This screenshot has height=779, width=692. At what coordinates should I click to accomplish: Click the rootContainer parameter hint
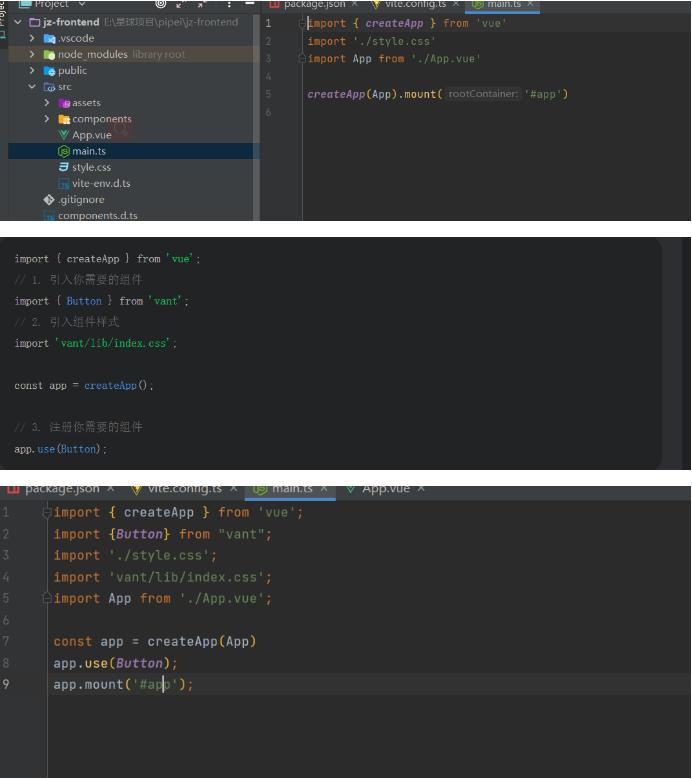(483, 94)
